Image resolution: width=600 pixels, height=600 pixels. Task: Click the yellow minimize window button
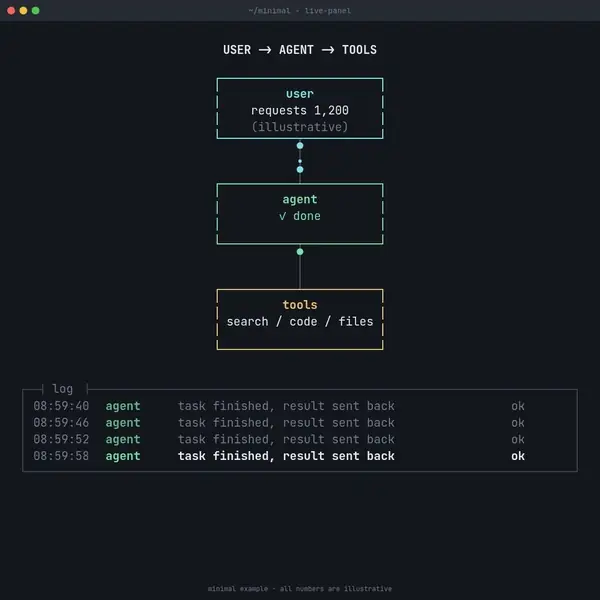pyautogui.click(x=23, y=11)
